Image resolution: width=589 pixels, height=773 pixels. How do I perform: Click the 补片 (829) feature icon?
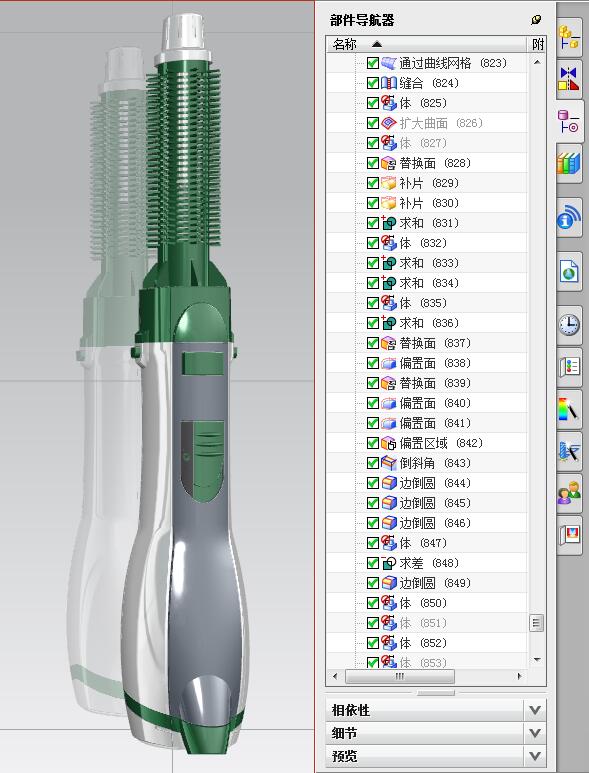click(389, 183)
